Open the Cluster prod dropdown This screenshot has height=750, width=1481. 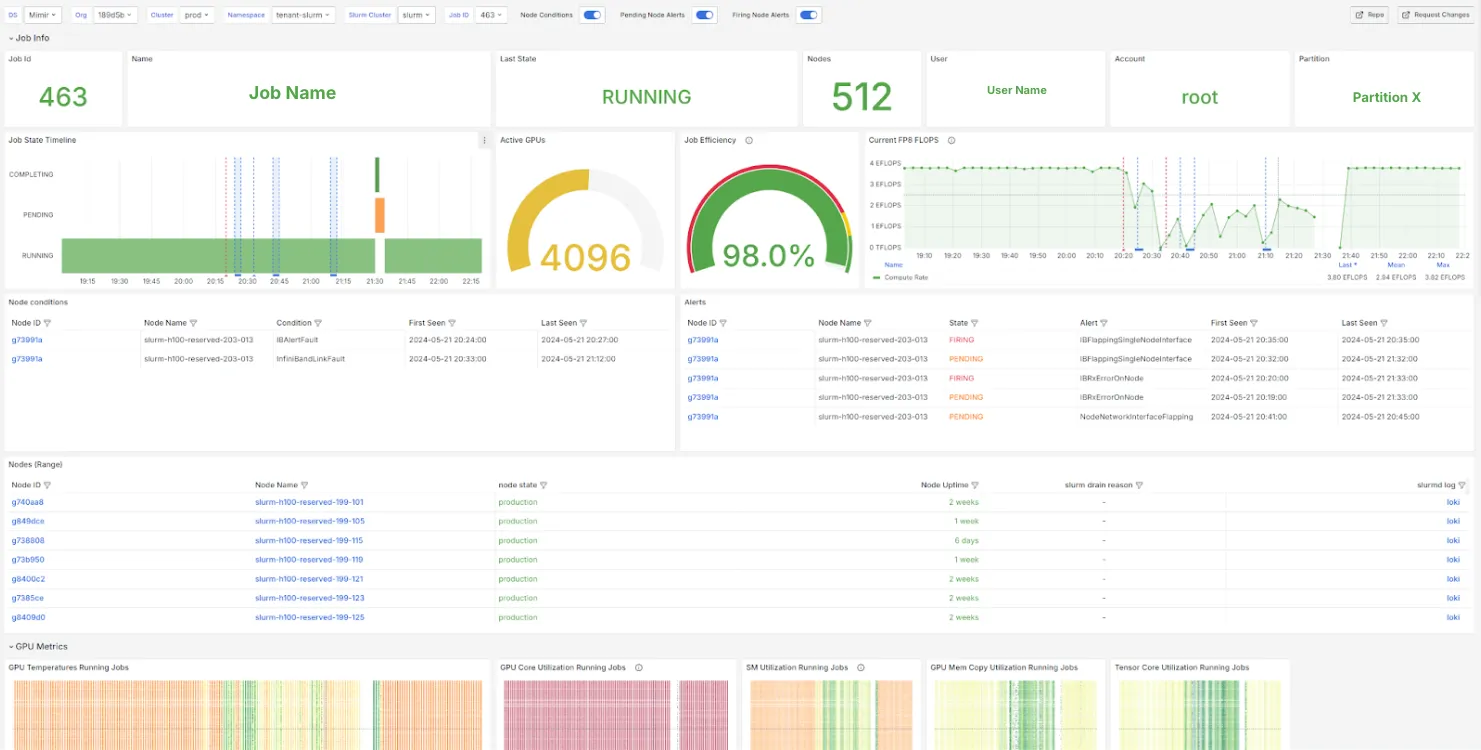(195, 15)
